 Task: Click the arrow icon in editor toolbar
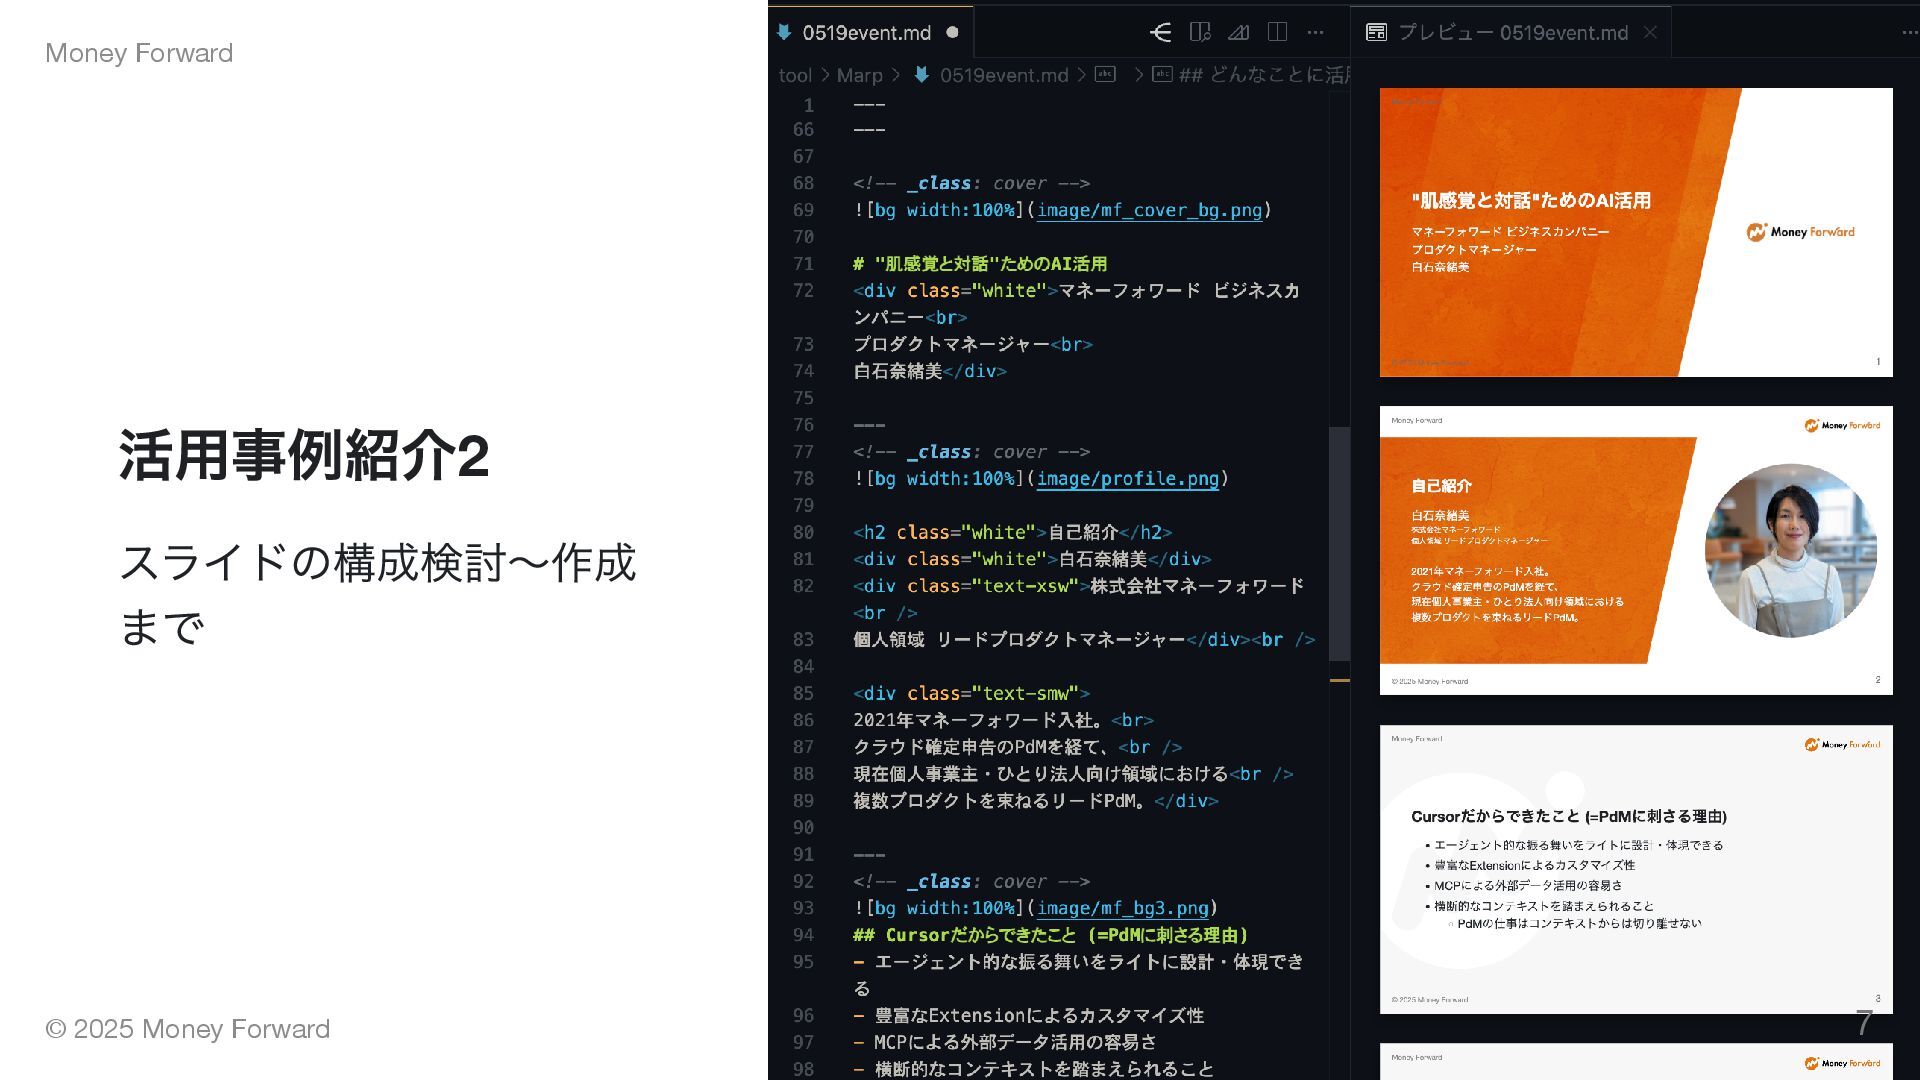click(1160, 33)
